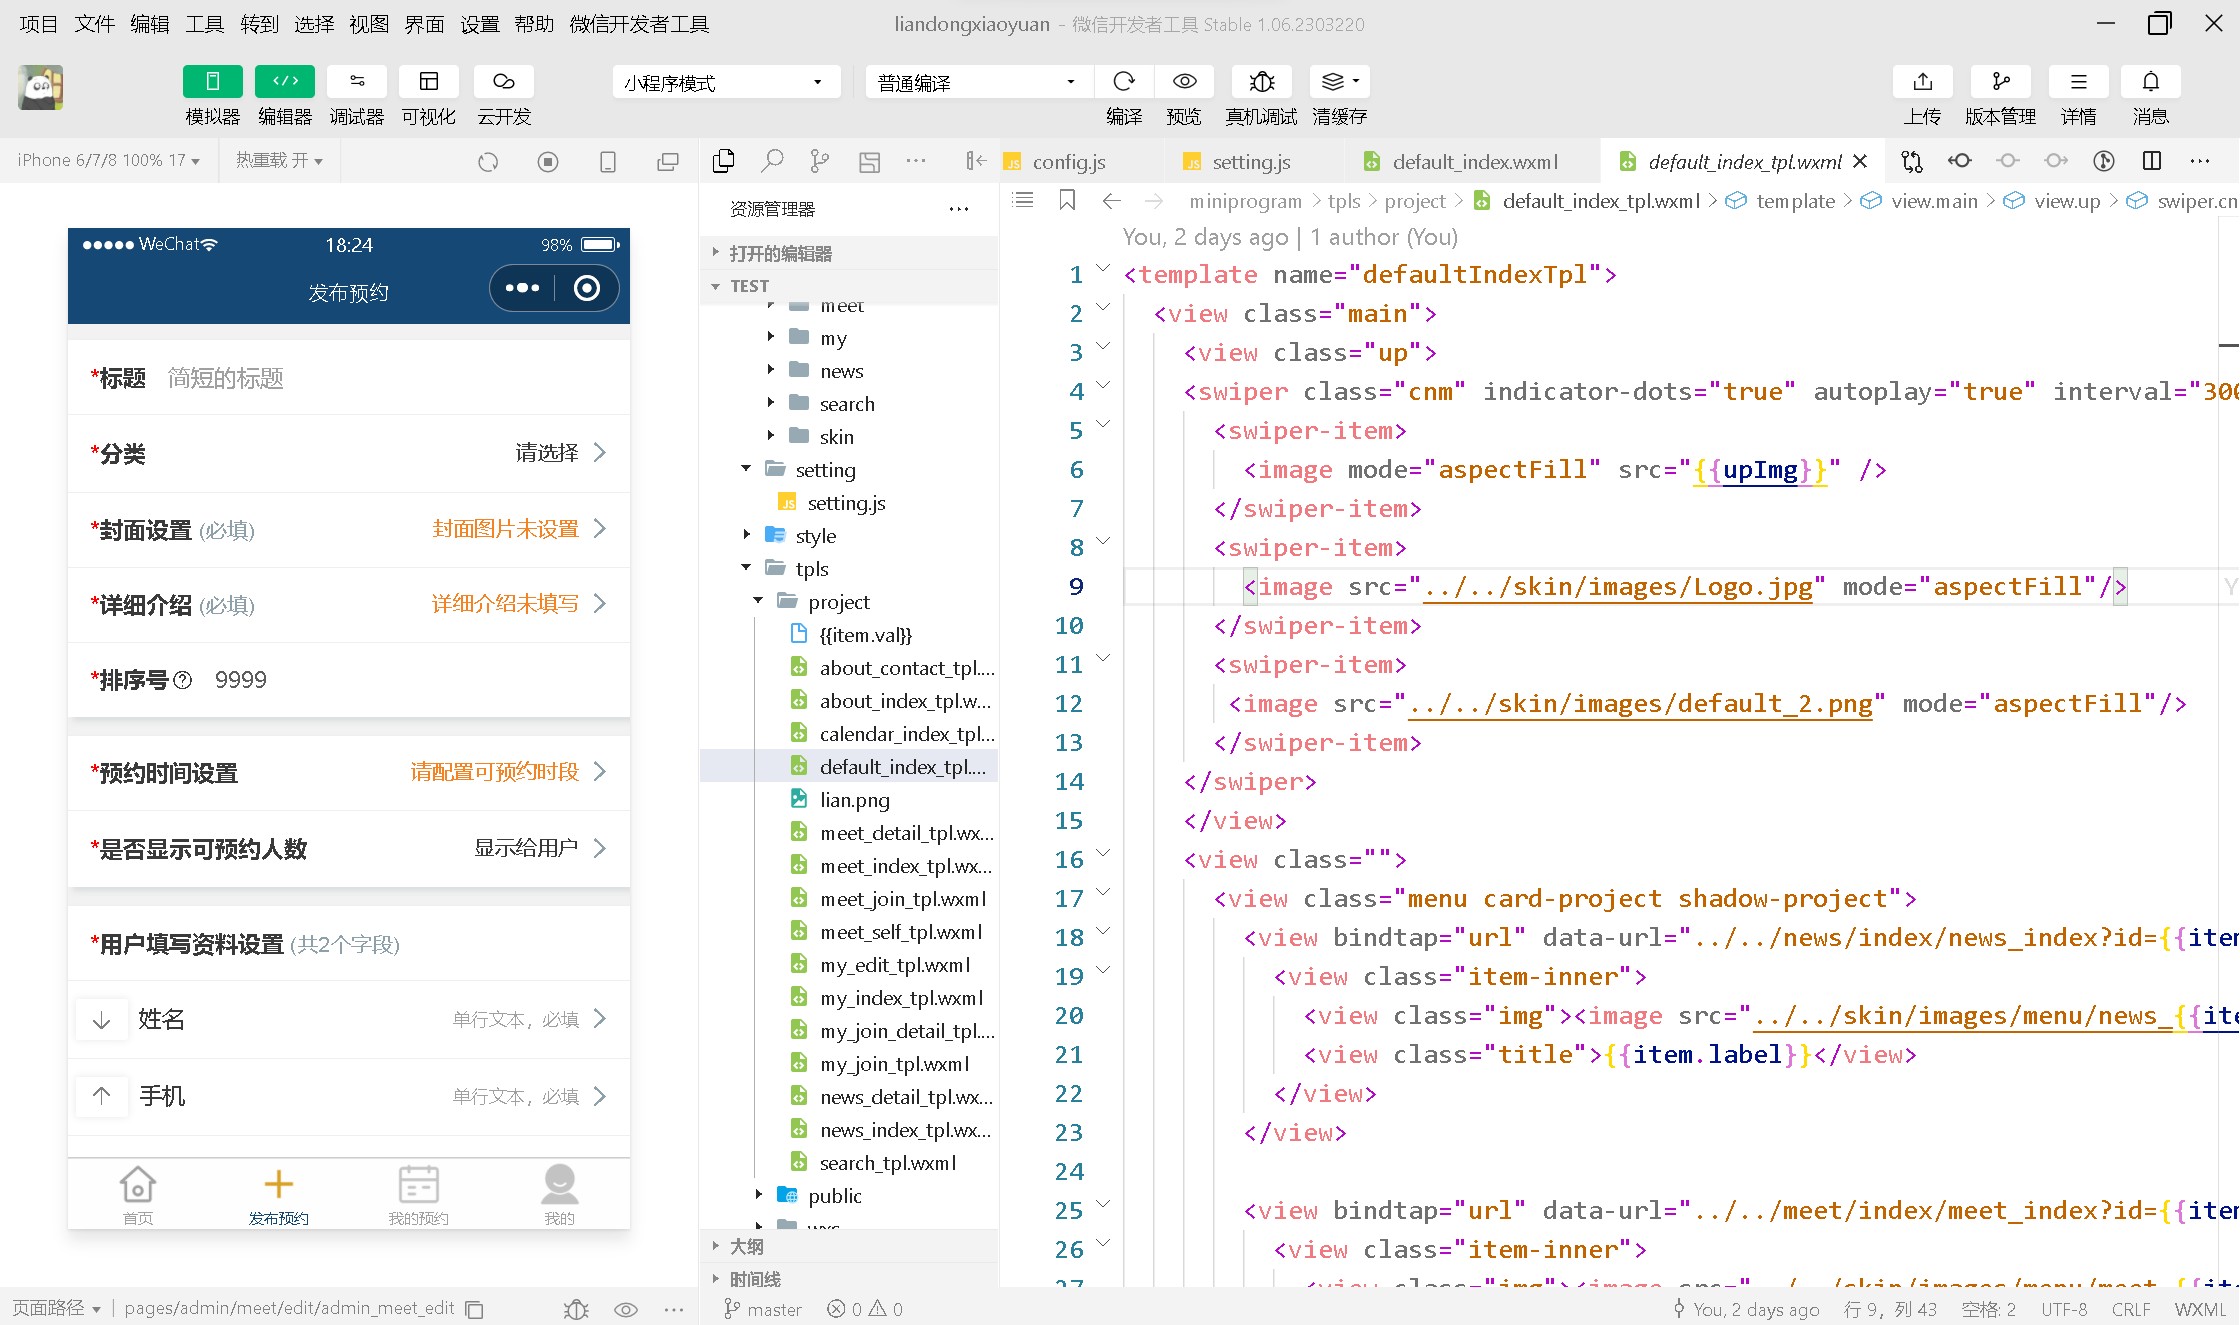Click the Category (分类) select row
The width and height of the screenshot is (2240, 1325).
[349, 453]
